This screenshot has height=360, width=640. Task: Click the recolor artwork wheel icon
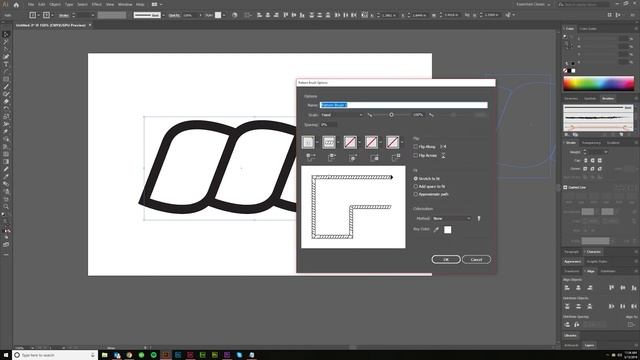235,15
